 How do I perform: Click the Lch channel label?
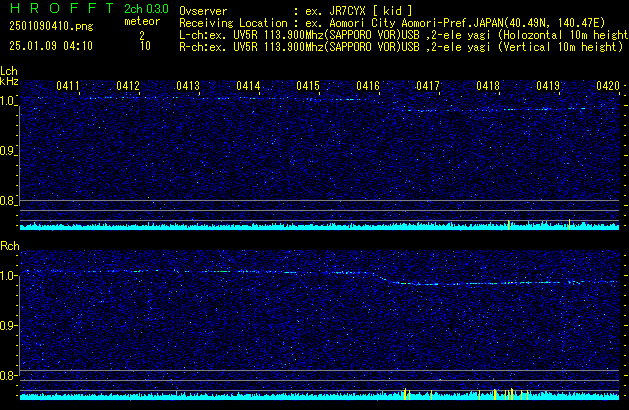click(x=9, y=71)
